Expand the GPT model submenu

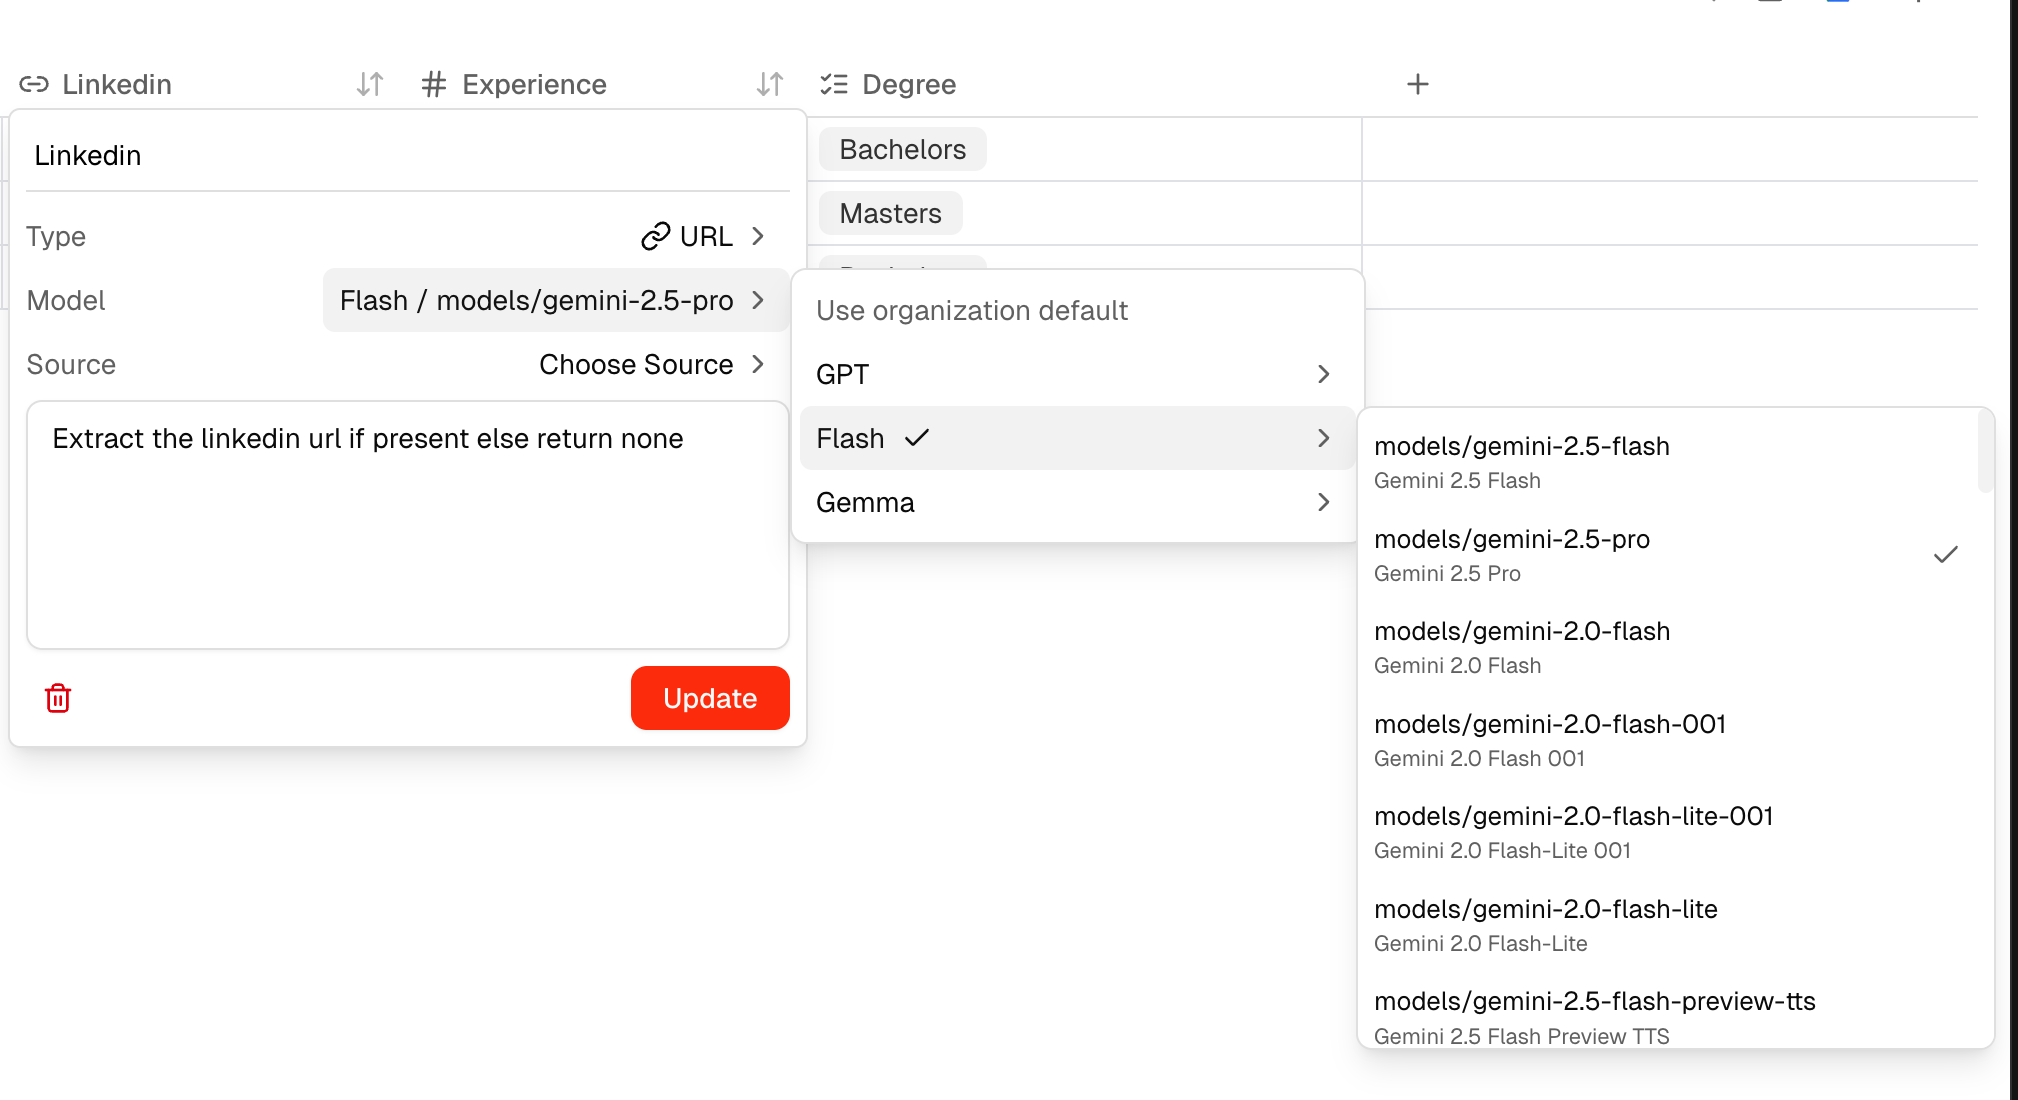(x=1077, y=374)
